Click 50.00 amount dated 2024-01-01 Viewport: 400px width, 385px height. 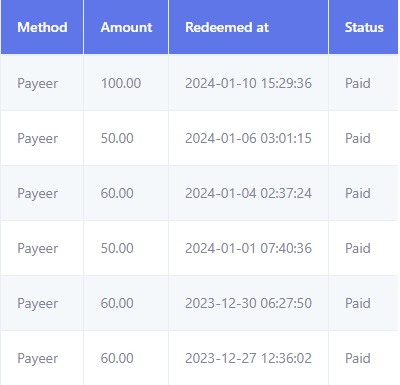[x=117, y=248]
